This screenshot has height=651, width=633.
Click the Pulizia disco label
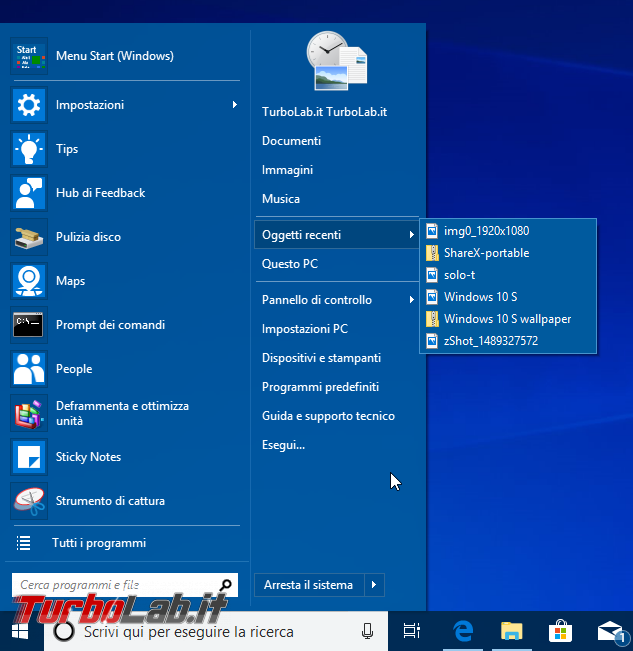(88, 237)
